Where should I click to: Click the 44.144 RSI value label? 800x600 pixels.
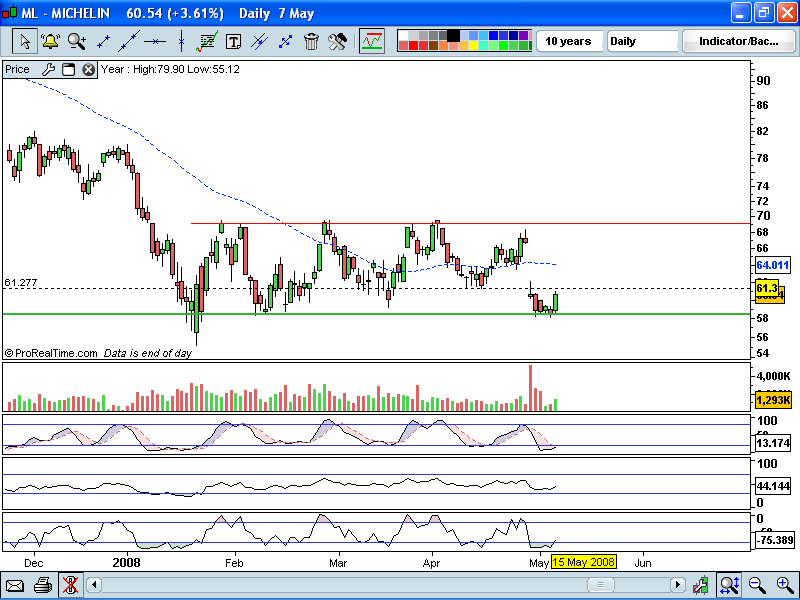tap(773, 486)
